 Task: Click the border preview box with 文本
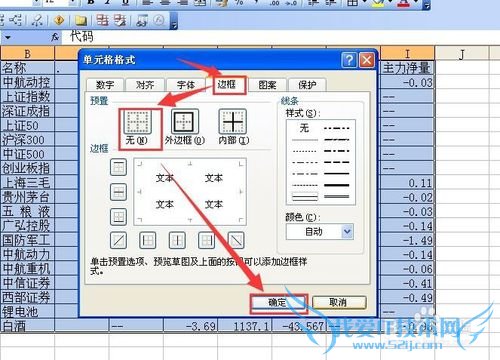click(x=190, y=192)
